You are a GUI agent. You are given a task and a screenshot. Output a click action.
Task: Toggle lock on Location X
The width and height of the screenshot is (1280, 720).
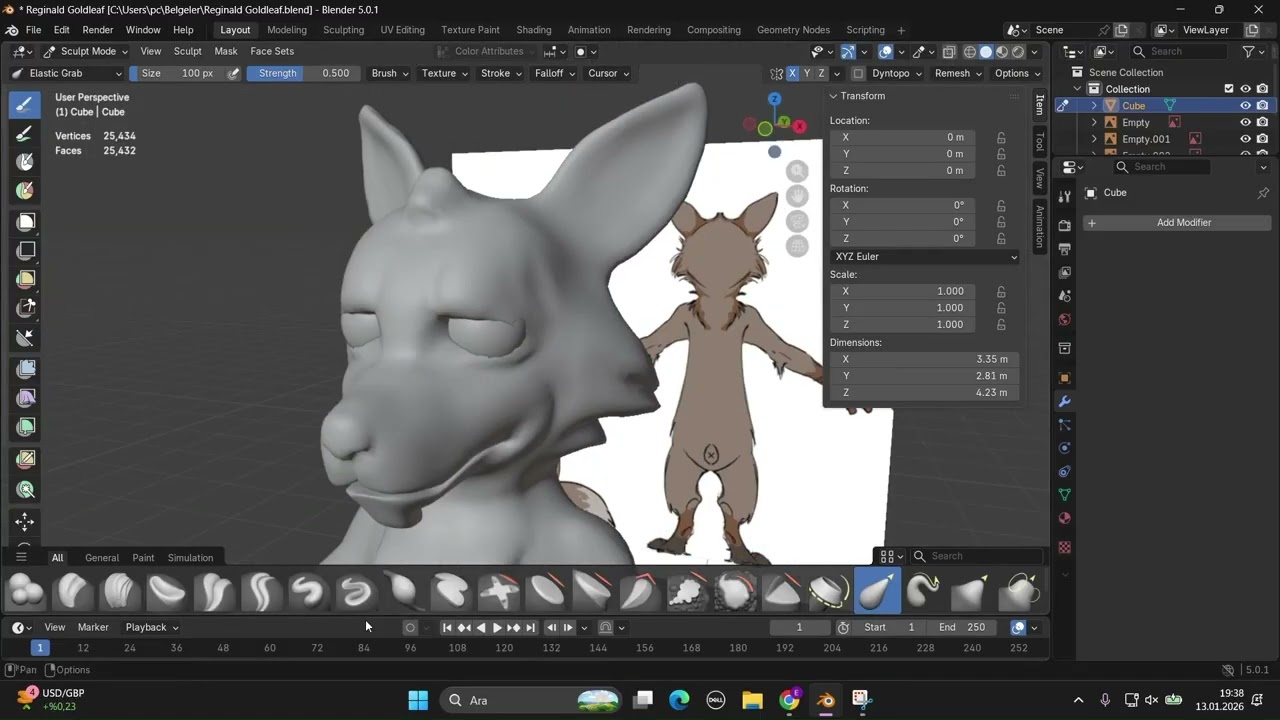(x=1001, y=137)
